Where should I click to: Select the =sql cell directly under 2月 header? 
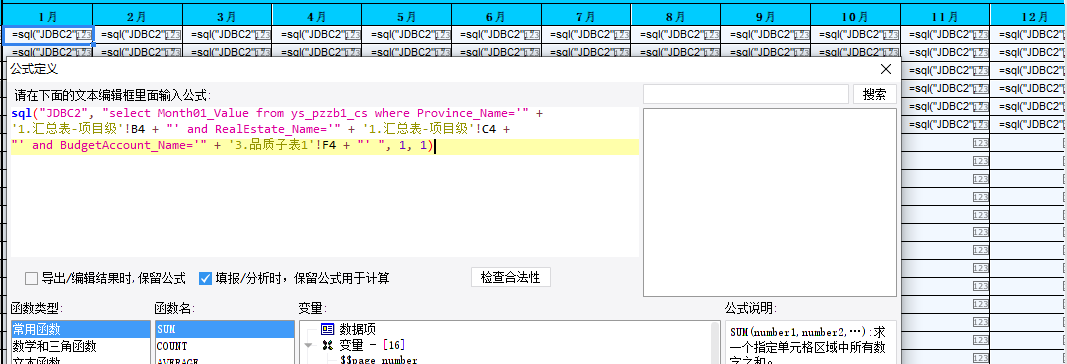tap(137, 35)
